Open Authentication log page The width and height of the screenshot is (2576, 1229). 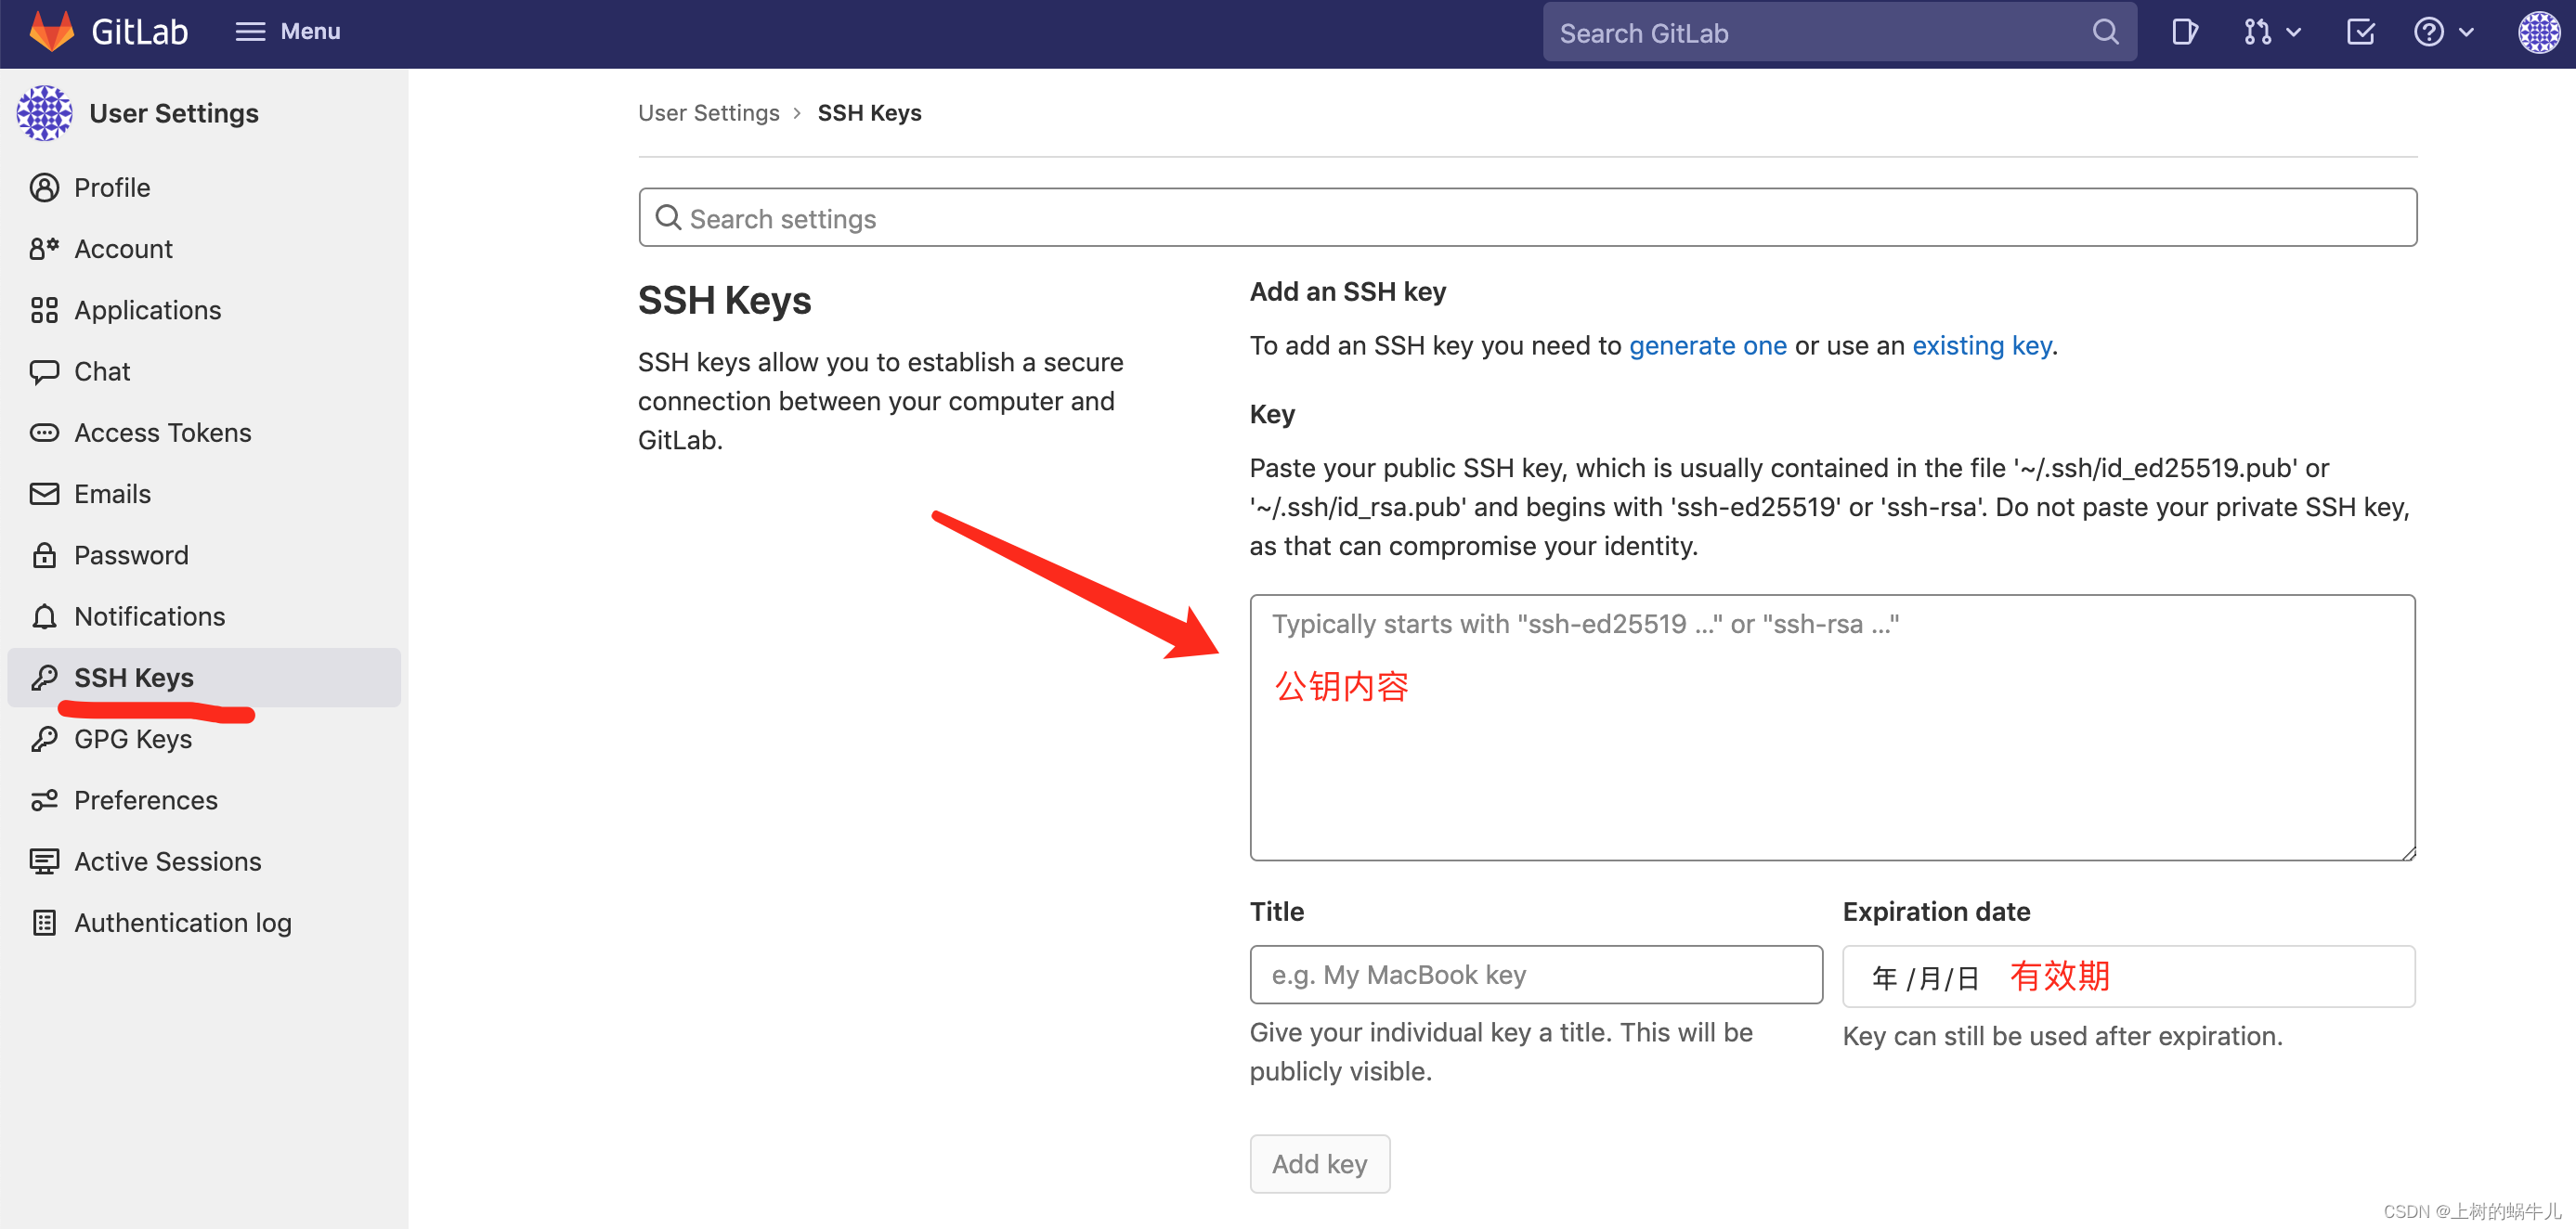[183, 922]
